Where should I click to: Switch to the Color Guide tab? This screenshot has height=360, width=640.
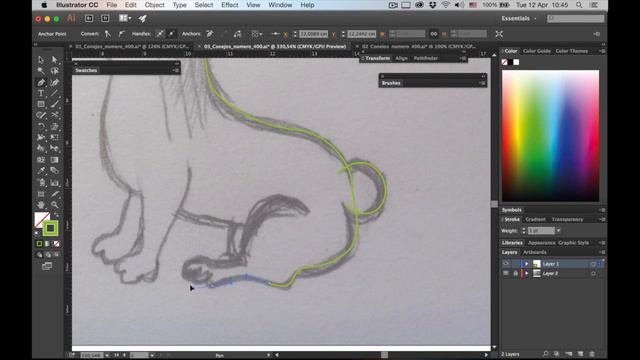[x=536, y=51]
